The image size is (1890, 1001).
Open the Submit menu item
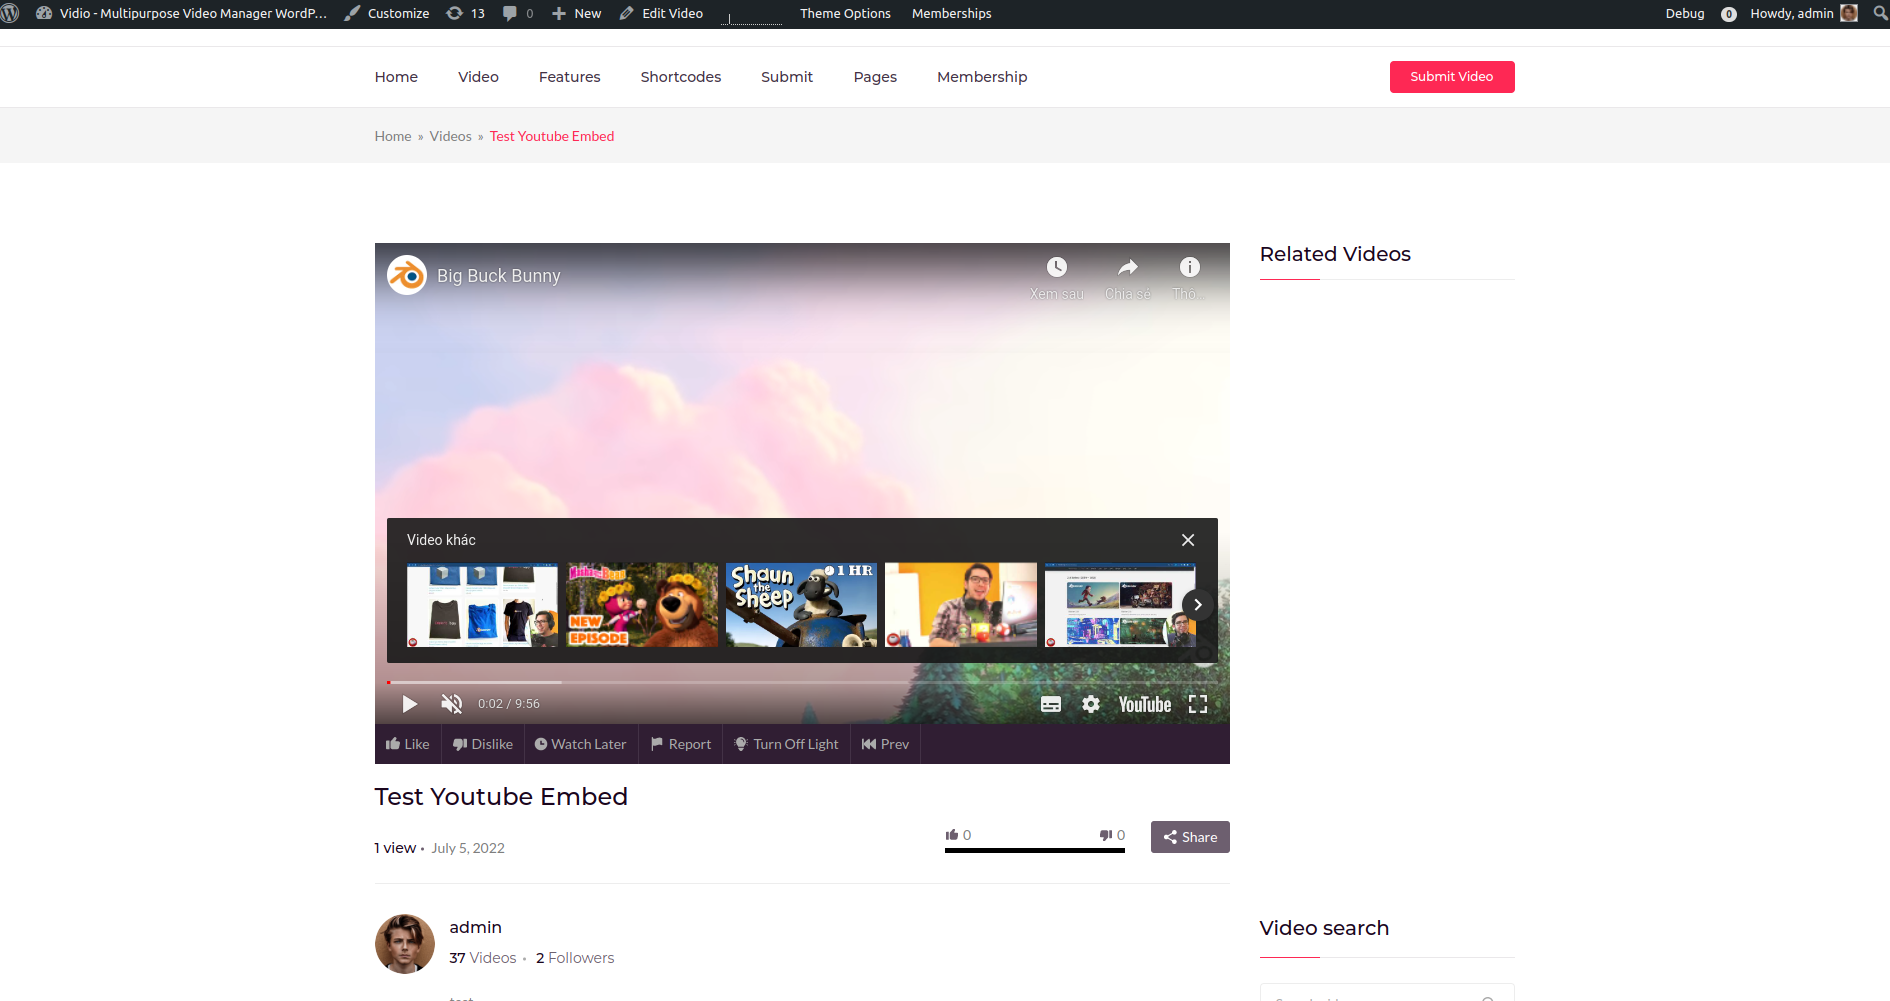click(x=786, y=77)
